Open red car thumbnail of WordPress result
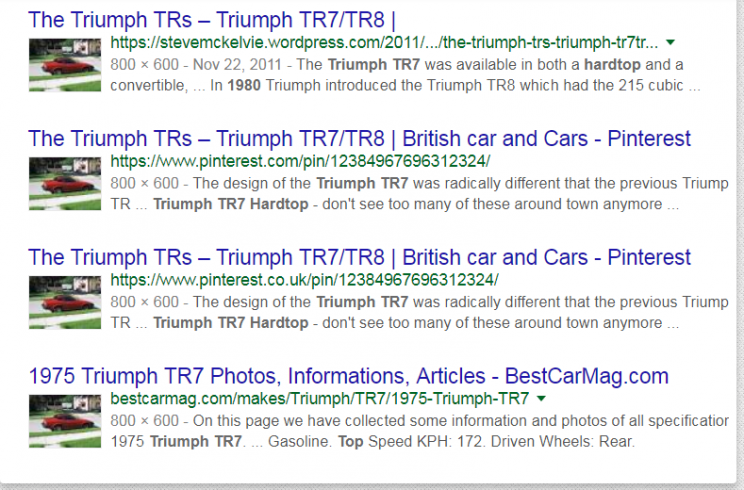Viewport: 744px width, 490px height. point(65,65)
